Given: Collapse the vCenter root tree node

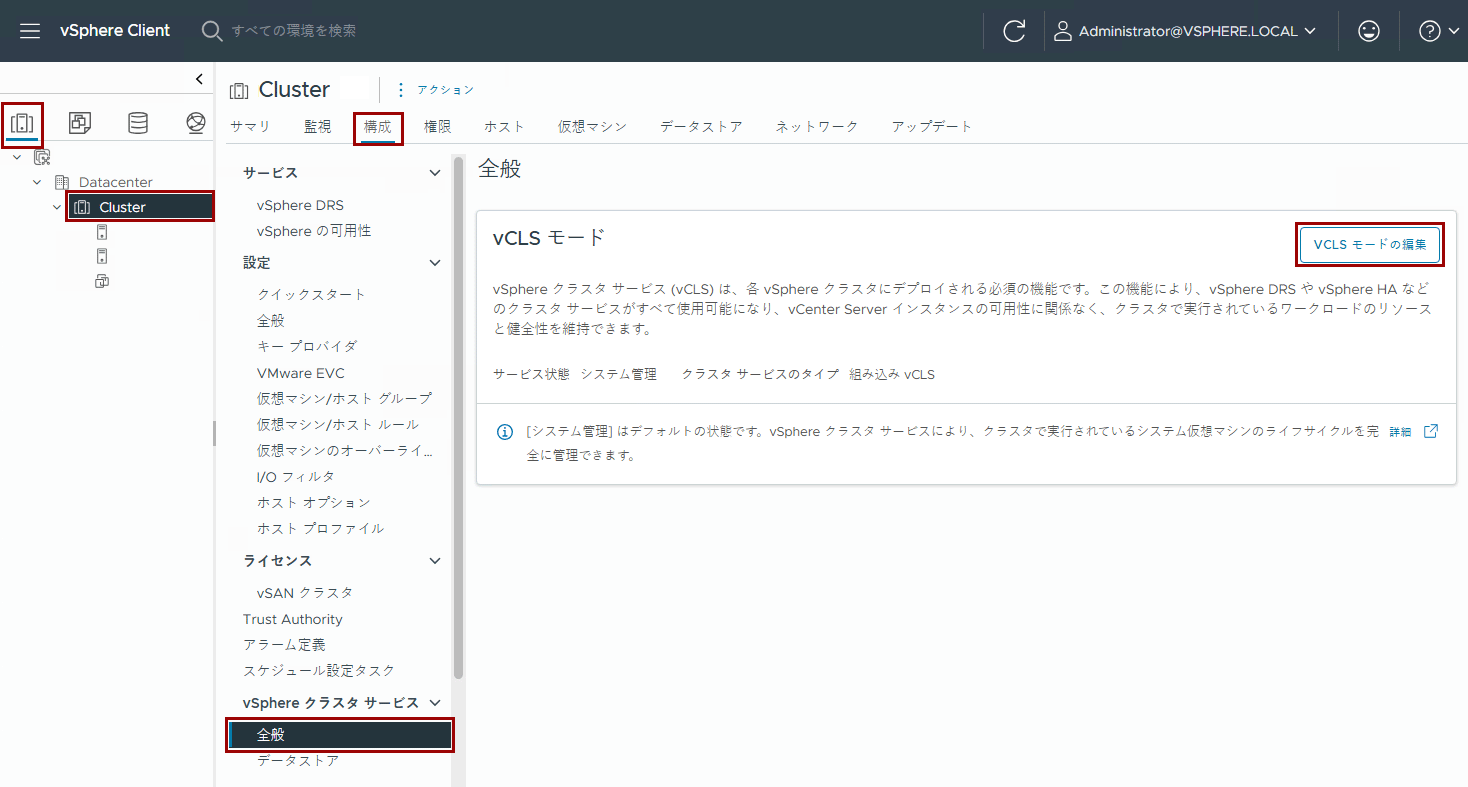Looking at the screenshot, I should click(17, 157).
